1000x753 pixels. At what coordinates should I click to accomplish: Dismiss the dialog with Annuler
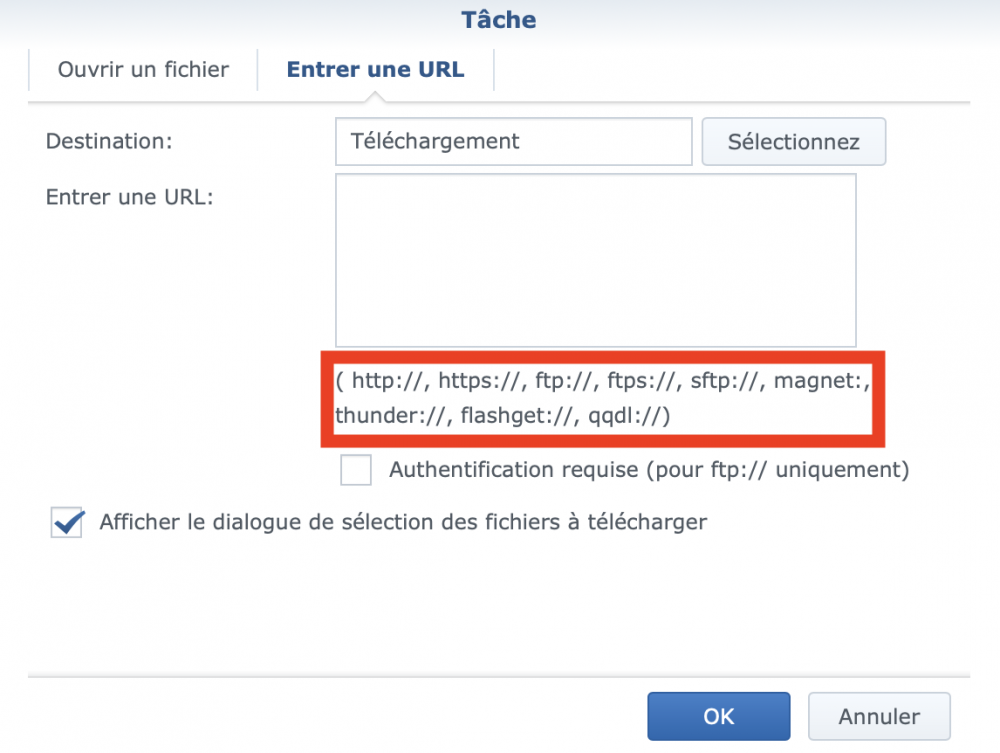click(879, 716)
